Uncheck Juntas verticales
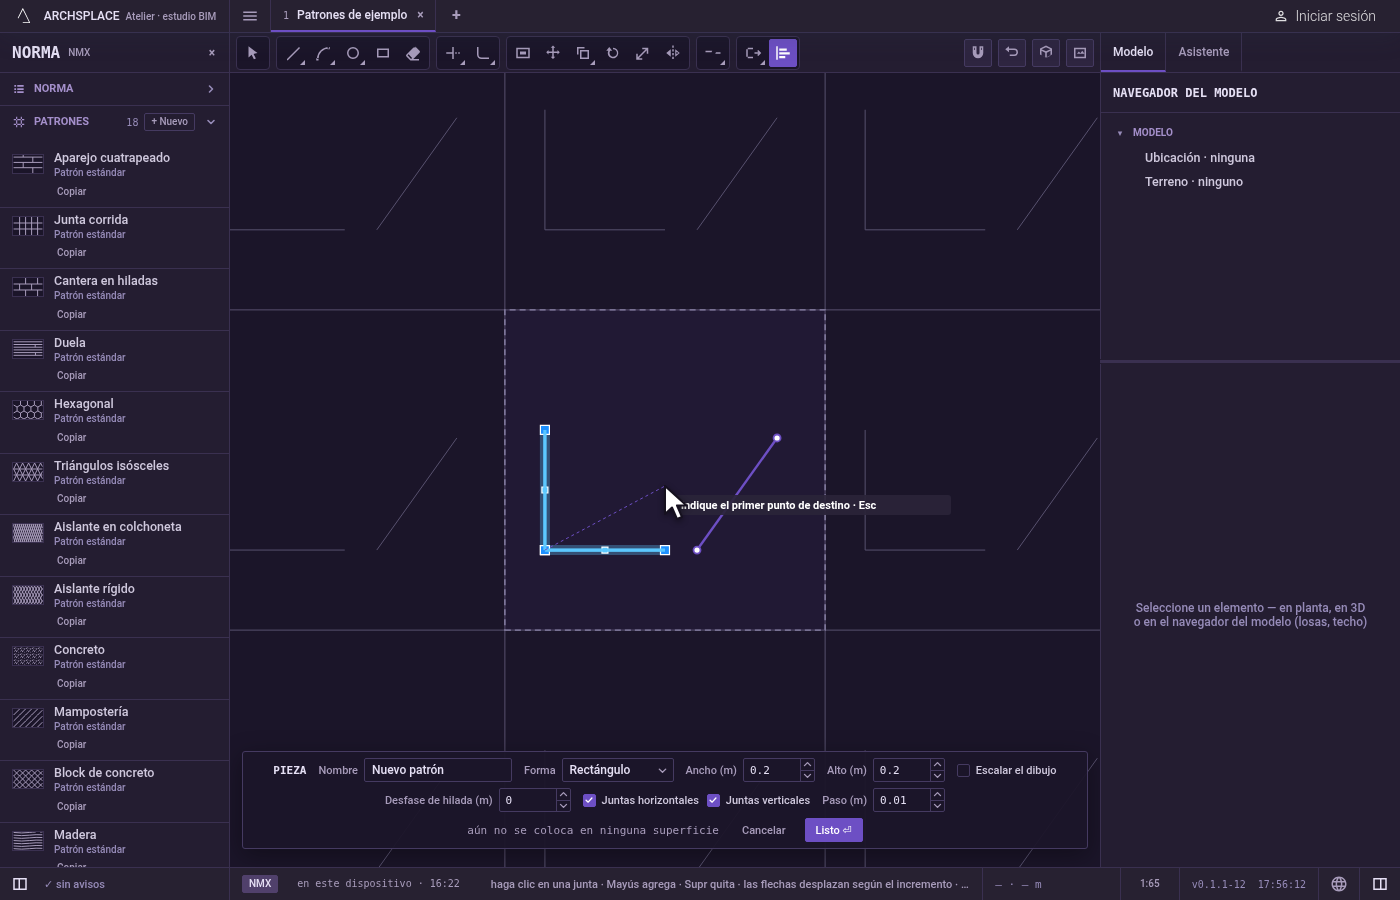The height and width of the screenshot is (900, 1400). pos(713,800)
